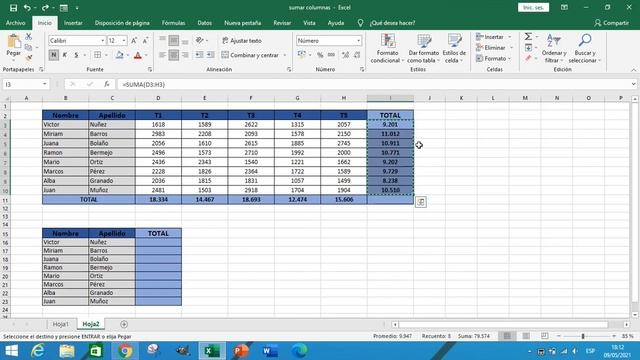The image size is (640, 360).
Task: Open the Fuente dialog launcher
Action: (x=150, y=69)
